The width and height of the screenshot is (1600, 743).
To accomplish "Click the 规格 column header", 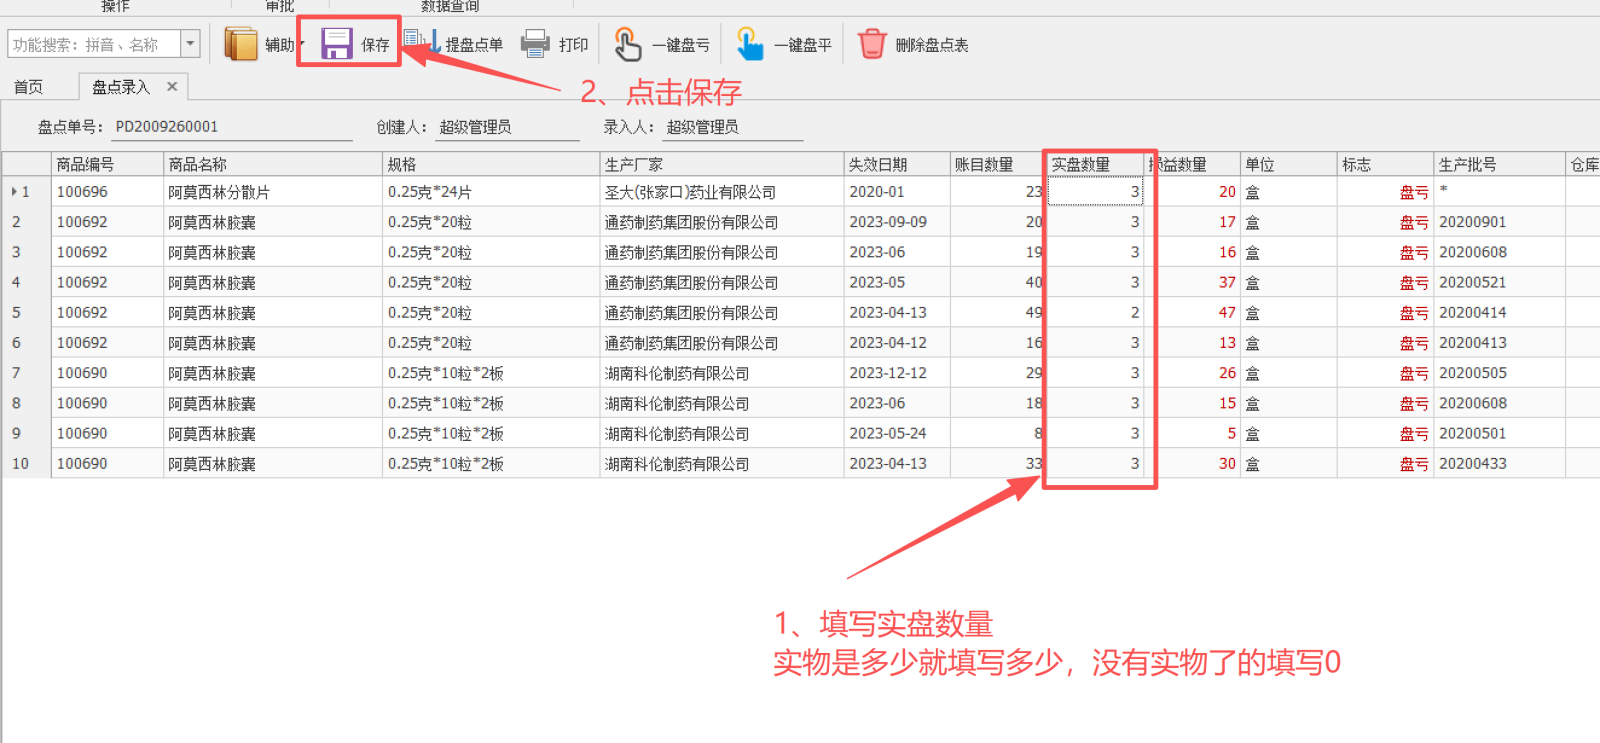I will point(491,165).
